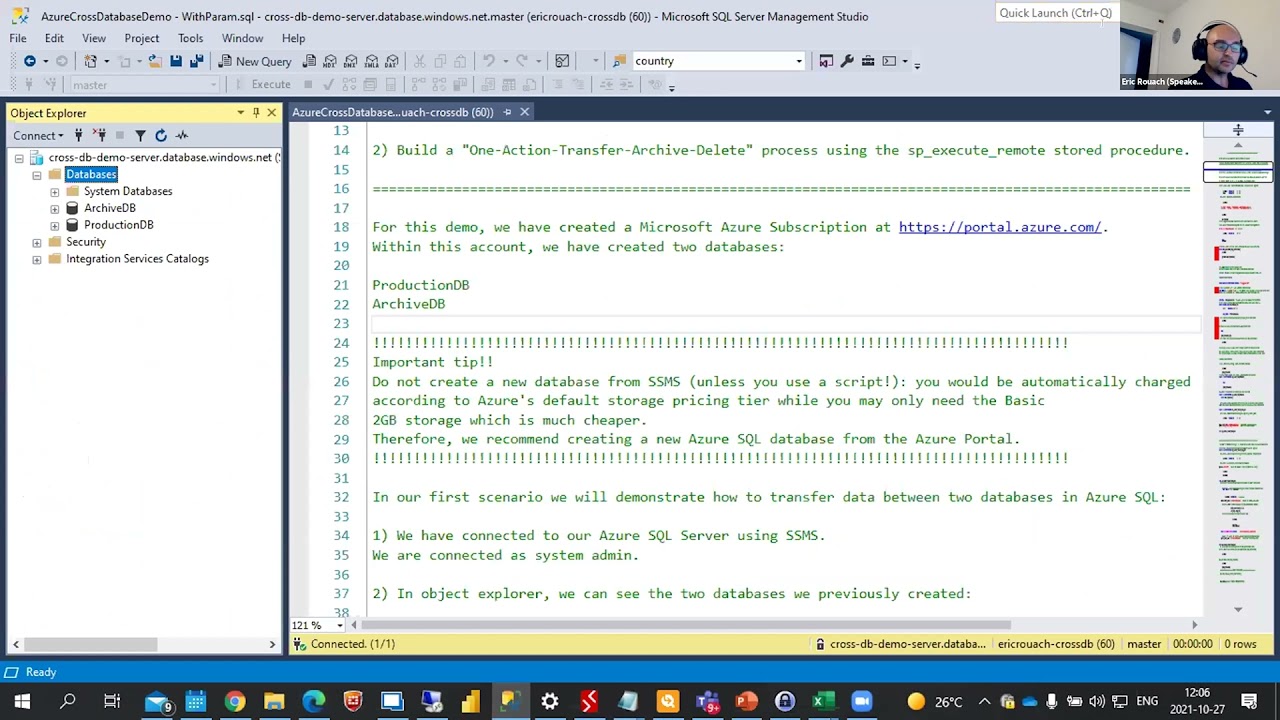Click the DAX query icon
The height and width of the screenshot is (720, 1280).
coord(392,61)
